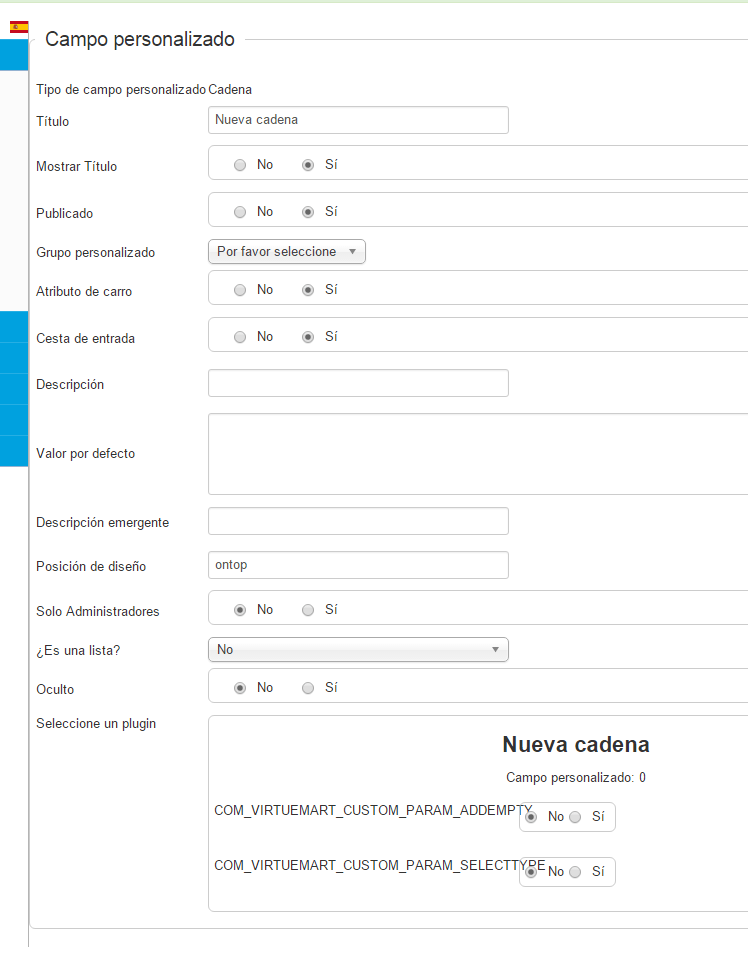
Task: Click the Campo personalizado heading
Action: [140, 39]
